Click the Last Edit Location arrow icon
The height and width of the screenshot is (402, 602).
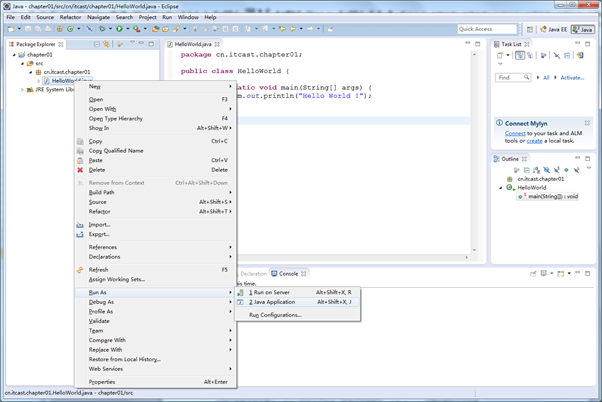[x=282, y=29]
